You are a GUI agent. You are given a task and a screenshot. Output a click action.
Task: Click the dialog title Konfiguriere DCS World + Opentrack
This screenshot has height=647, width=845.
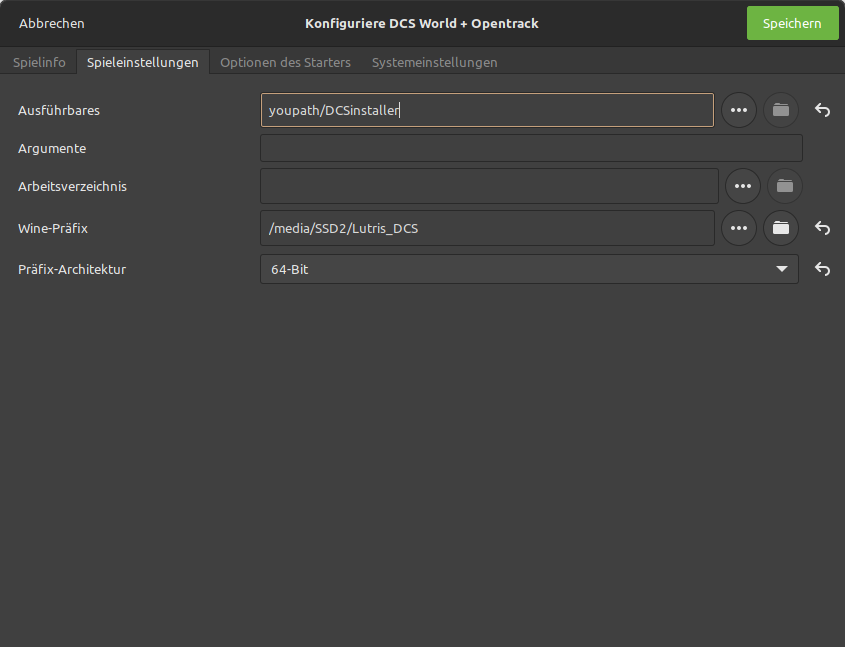coord(421,24)
